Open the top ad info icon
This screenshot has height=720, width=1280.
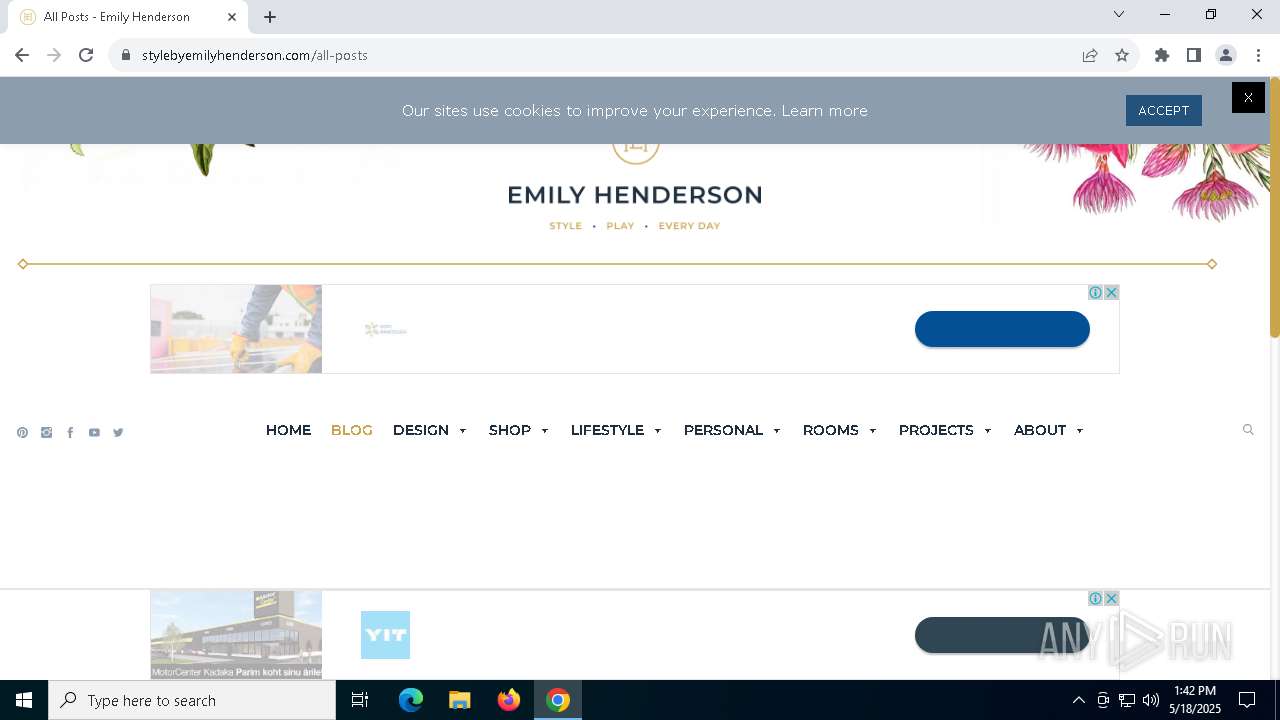point(1095,292)
